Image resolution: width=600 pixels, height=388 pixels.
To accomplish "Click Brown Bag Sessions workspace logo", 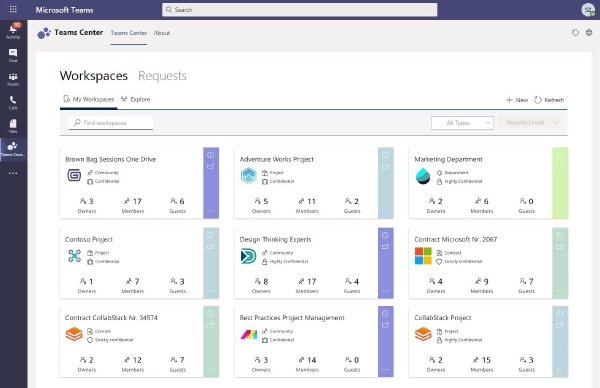I will [x=74, y=175].
